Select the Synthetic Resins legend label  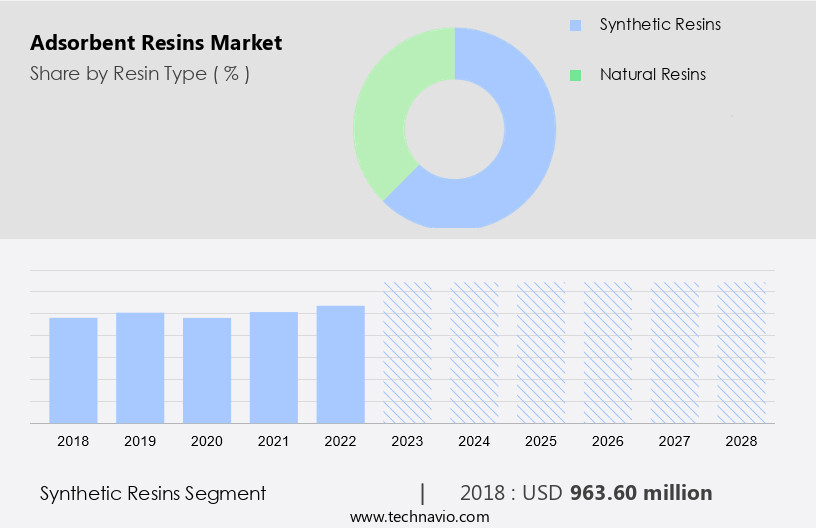pyautogui.click(x=659, y=25)
